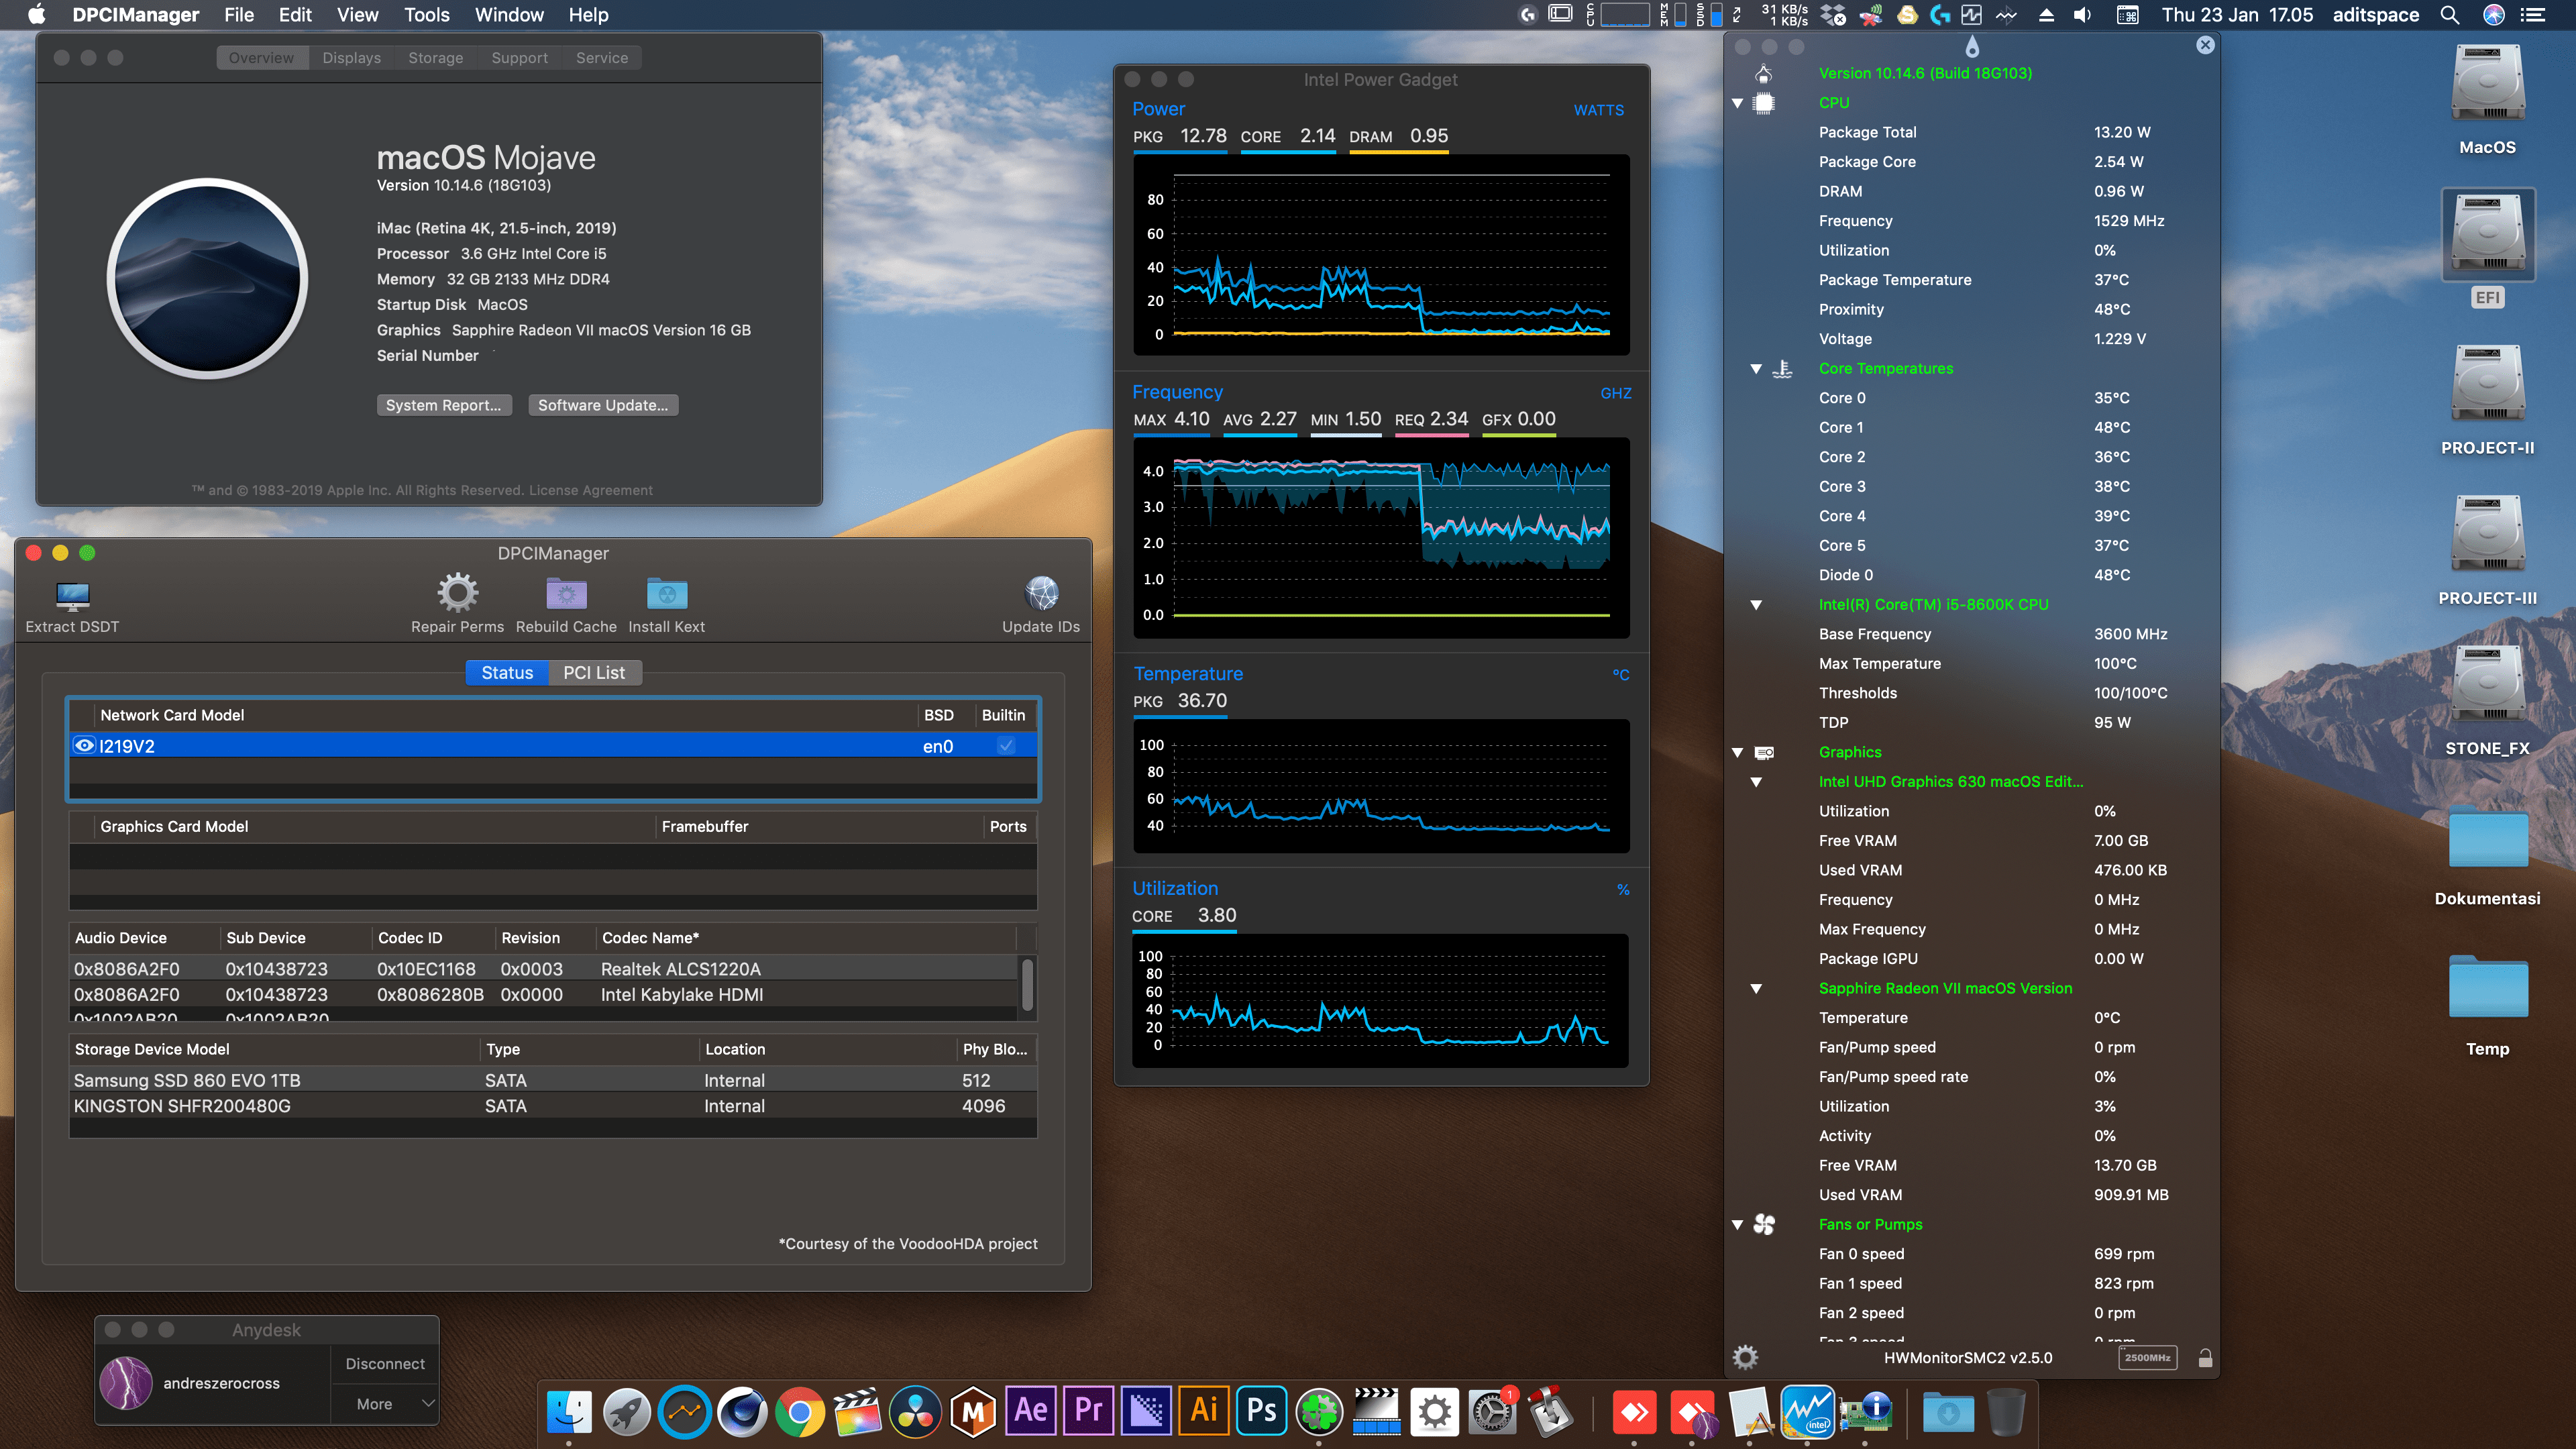Open the License Agreement link
The width and height of the screenshot is (2576, 1449).
(591, 490)
